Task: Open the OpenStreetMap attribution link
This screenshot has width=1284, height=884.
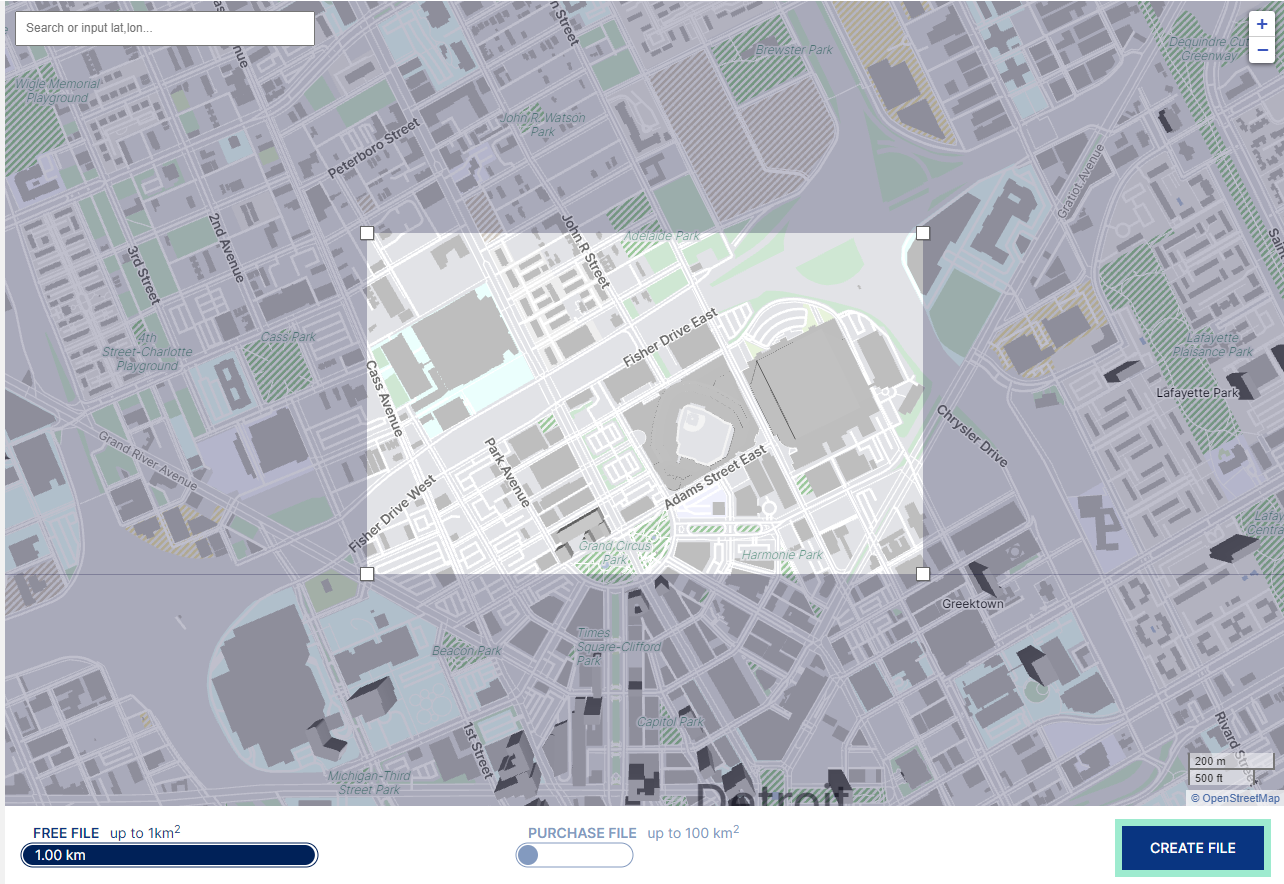Action: [x=1235, y=798]
